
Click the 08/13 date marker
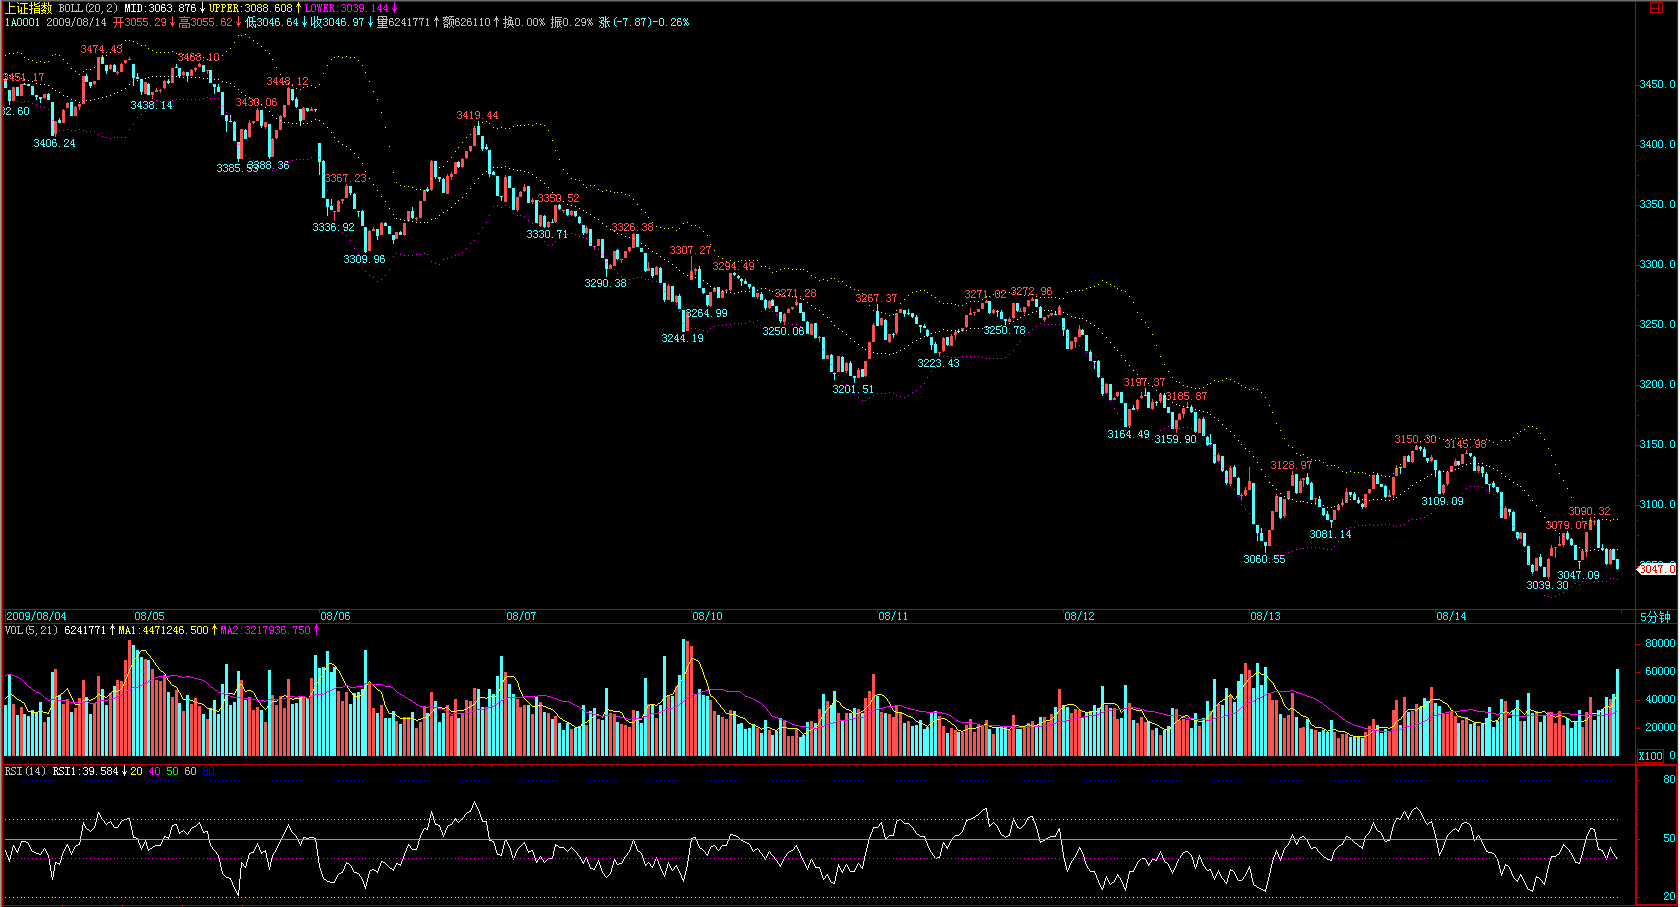1265,616
